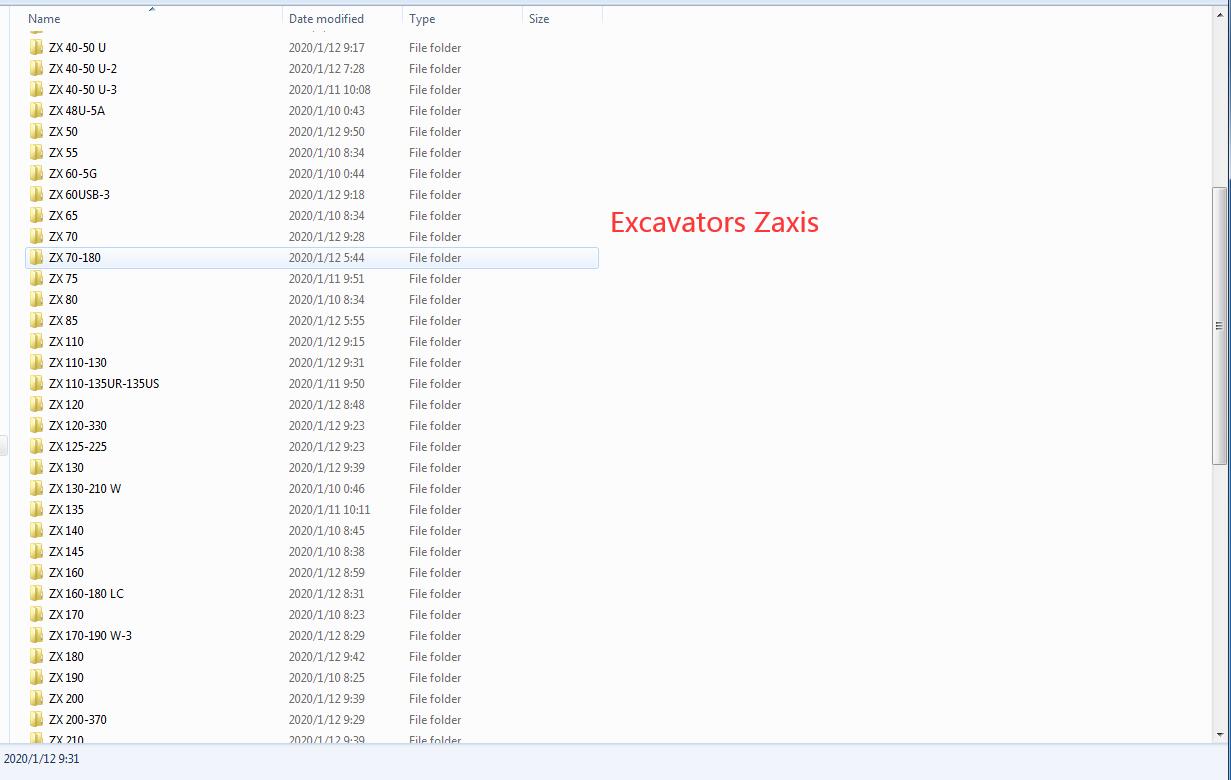
Task: Click the folder icon of ZX 135
Action: click(36, 509)
